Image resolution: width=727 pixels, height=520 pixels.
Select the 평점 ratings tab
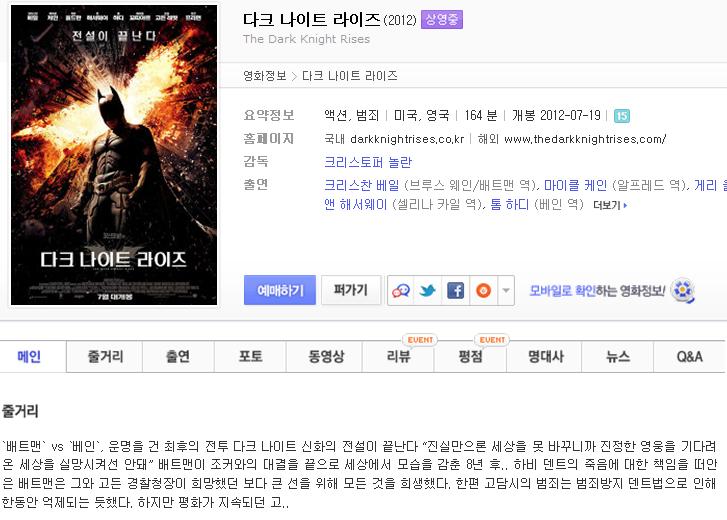tap(471, 356)
